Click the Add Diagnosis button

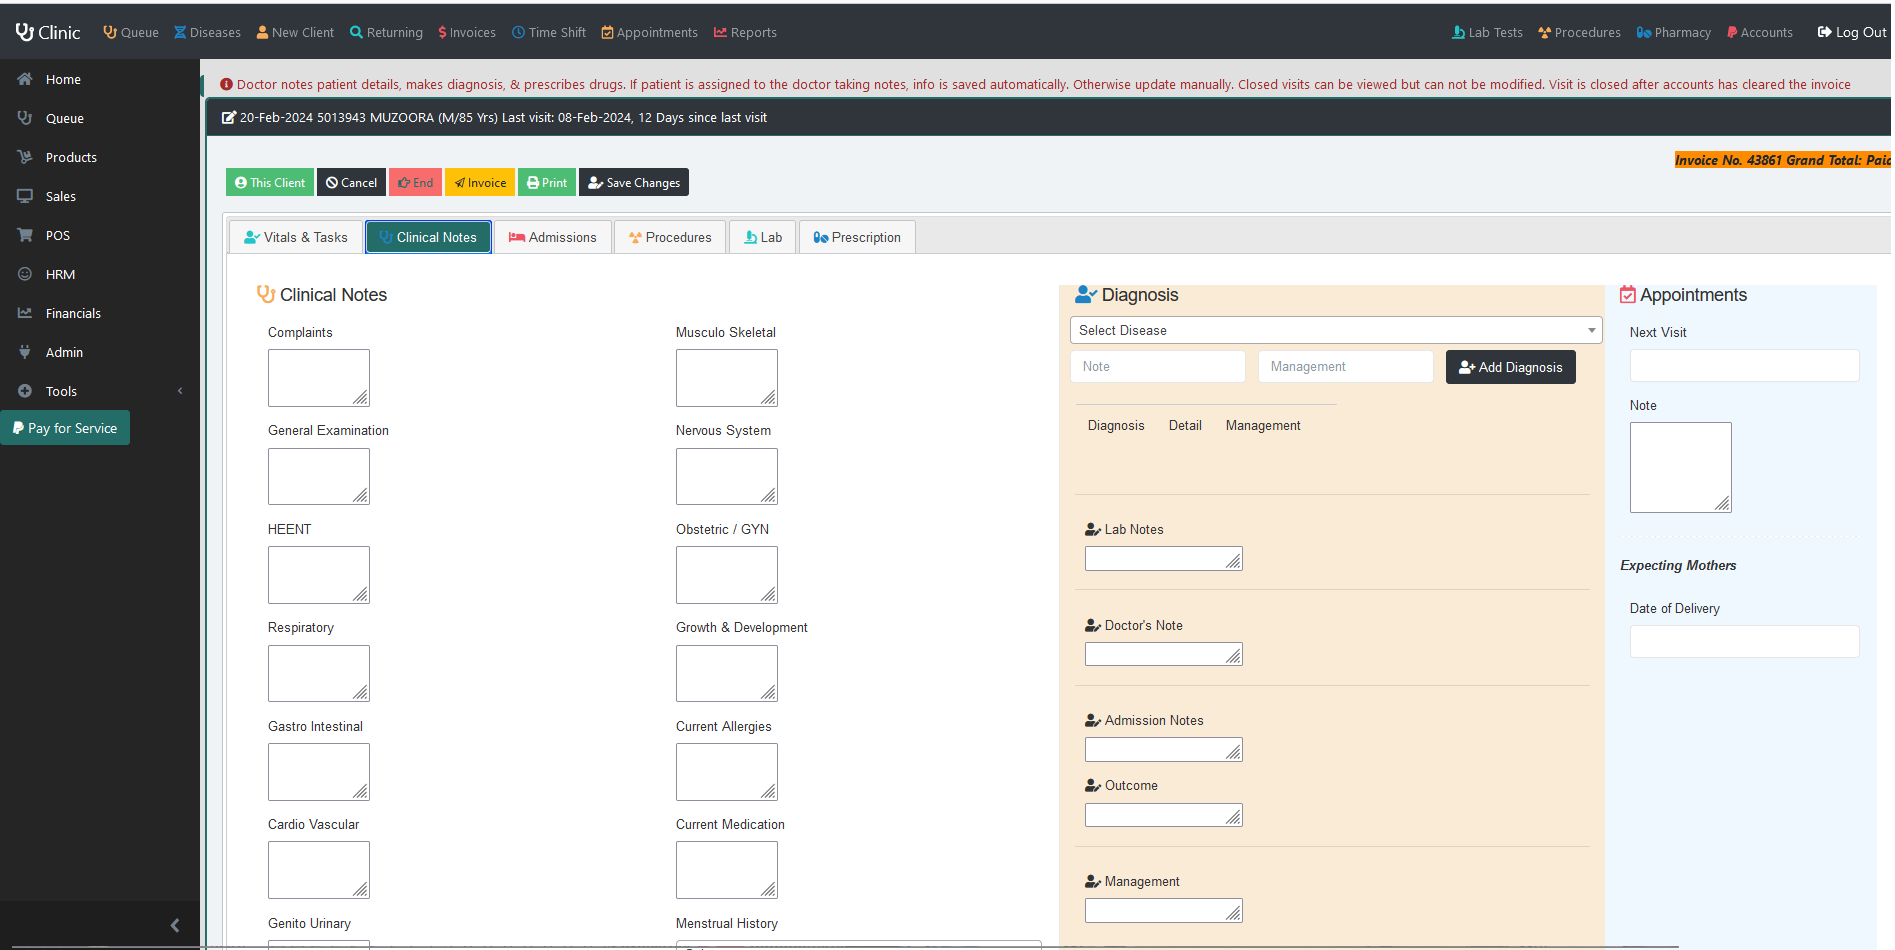coord(1511,367)
